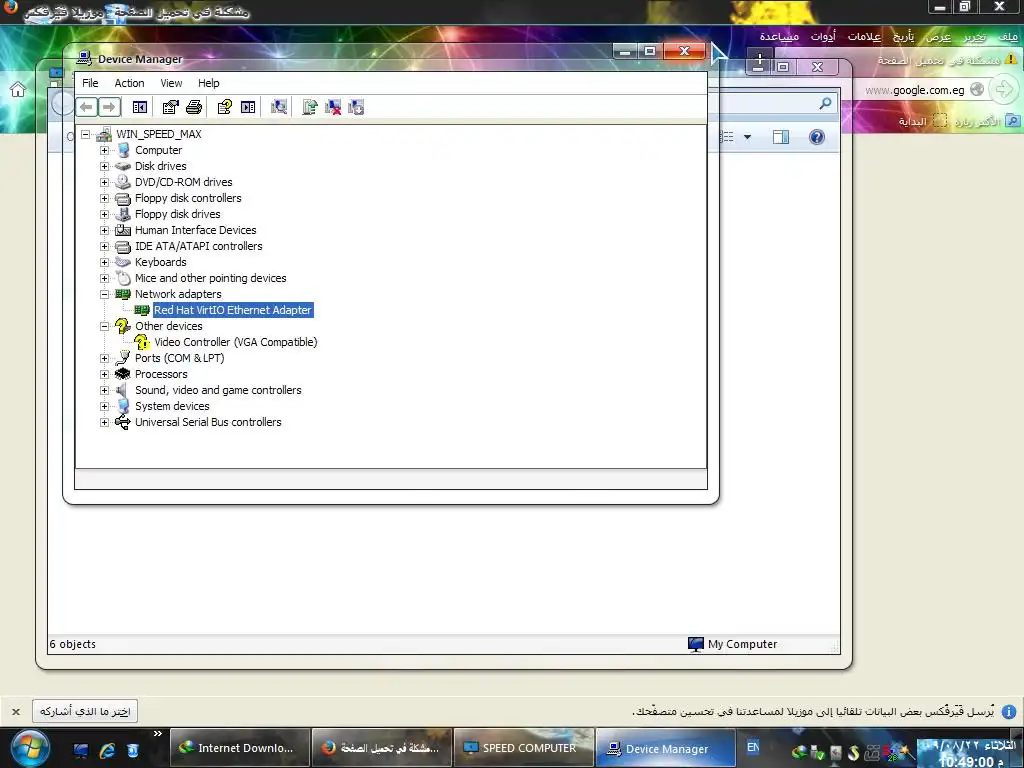Click the Show Desktop quick launch icon

(x=81, y=750)
